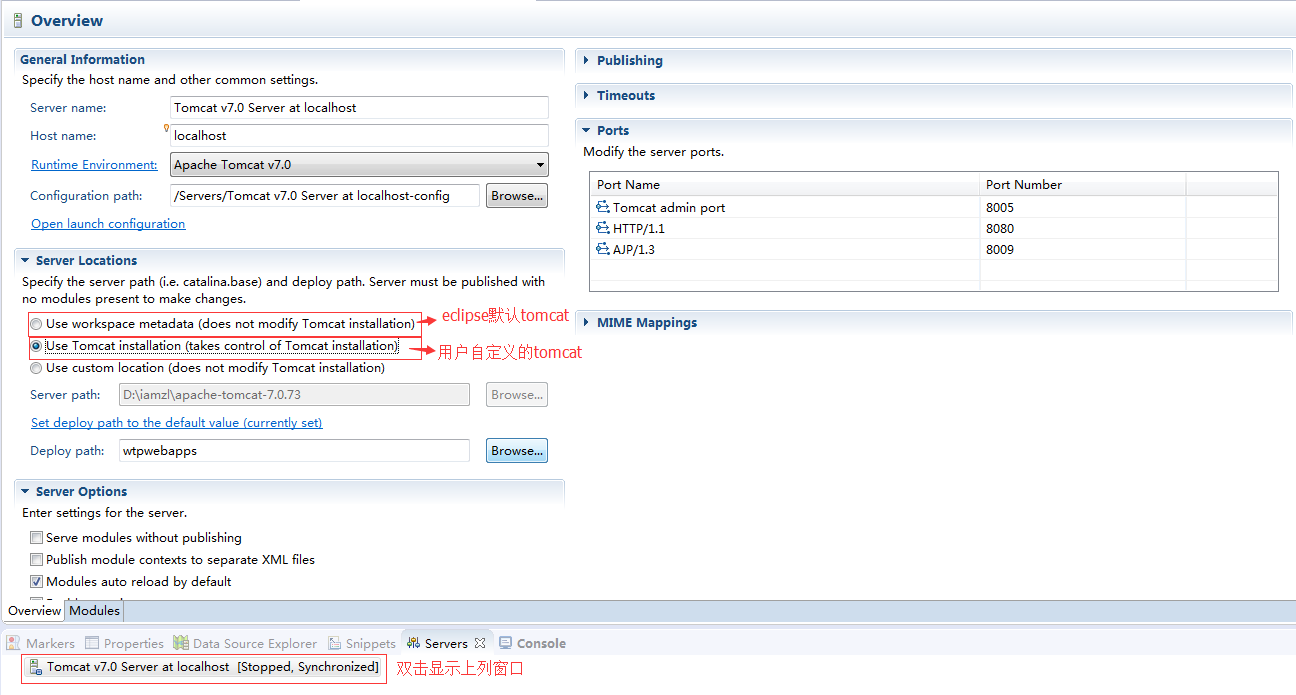Expand the MIME Mappings section

point(587,323)
